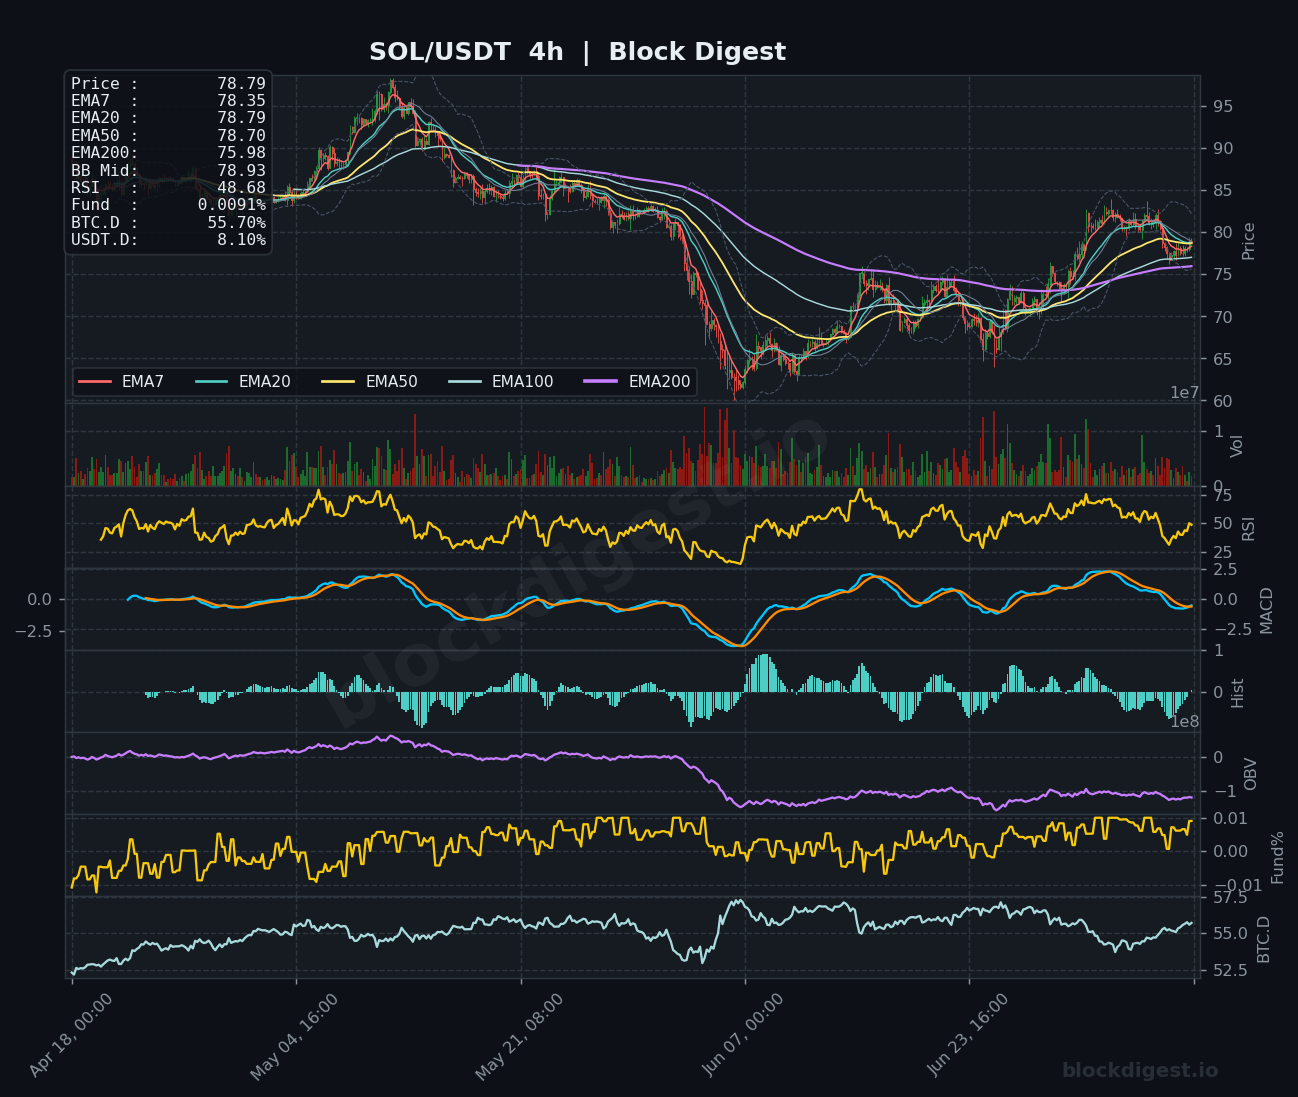Click the red EMA7 legend line swatch

(95, 382)
